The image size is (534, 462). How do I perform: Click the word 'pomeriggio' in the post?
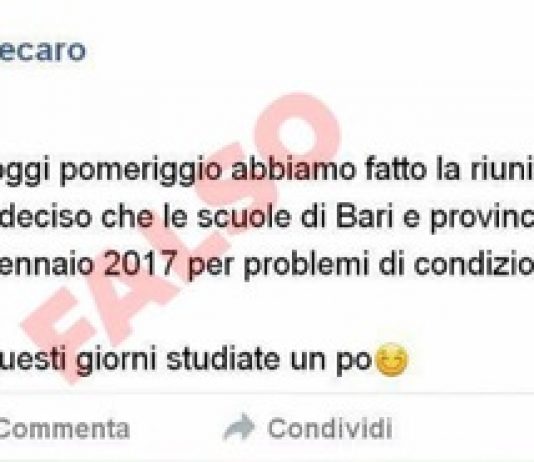point(141,172)
